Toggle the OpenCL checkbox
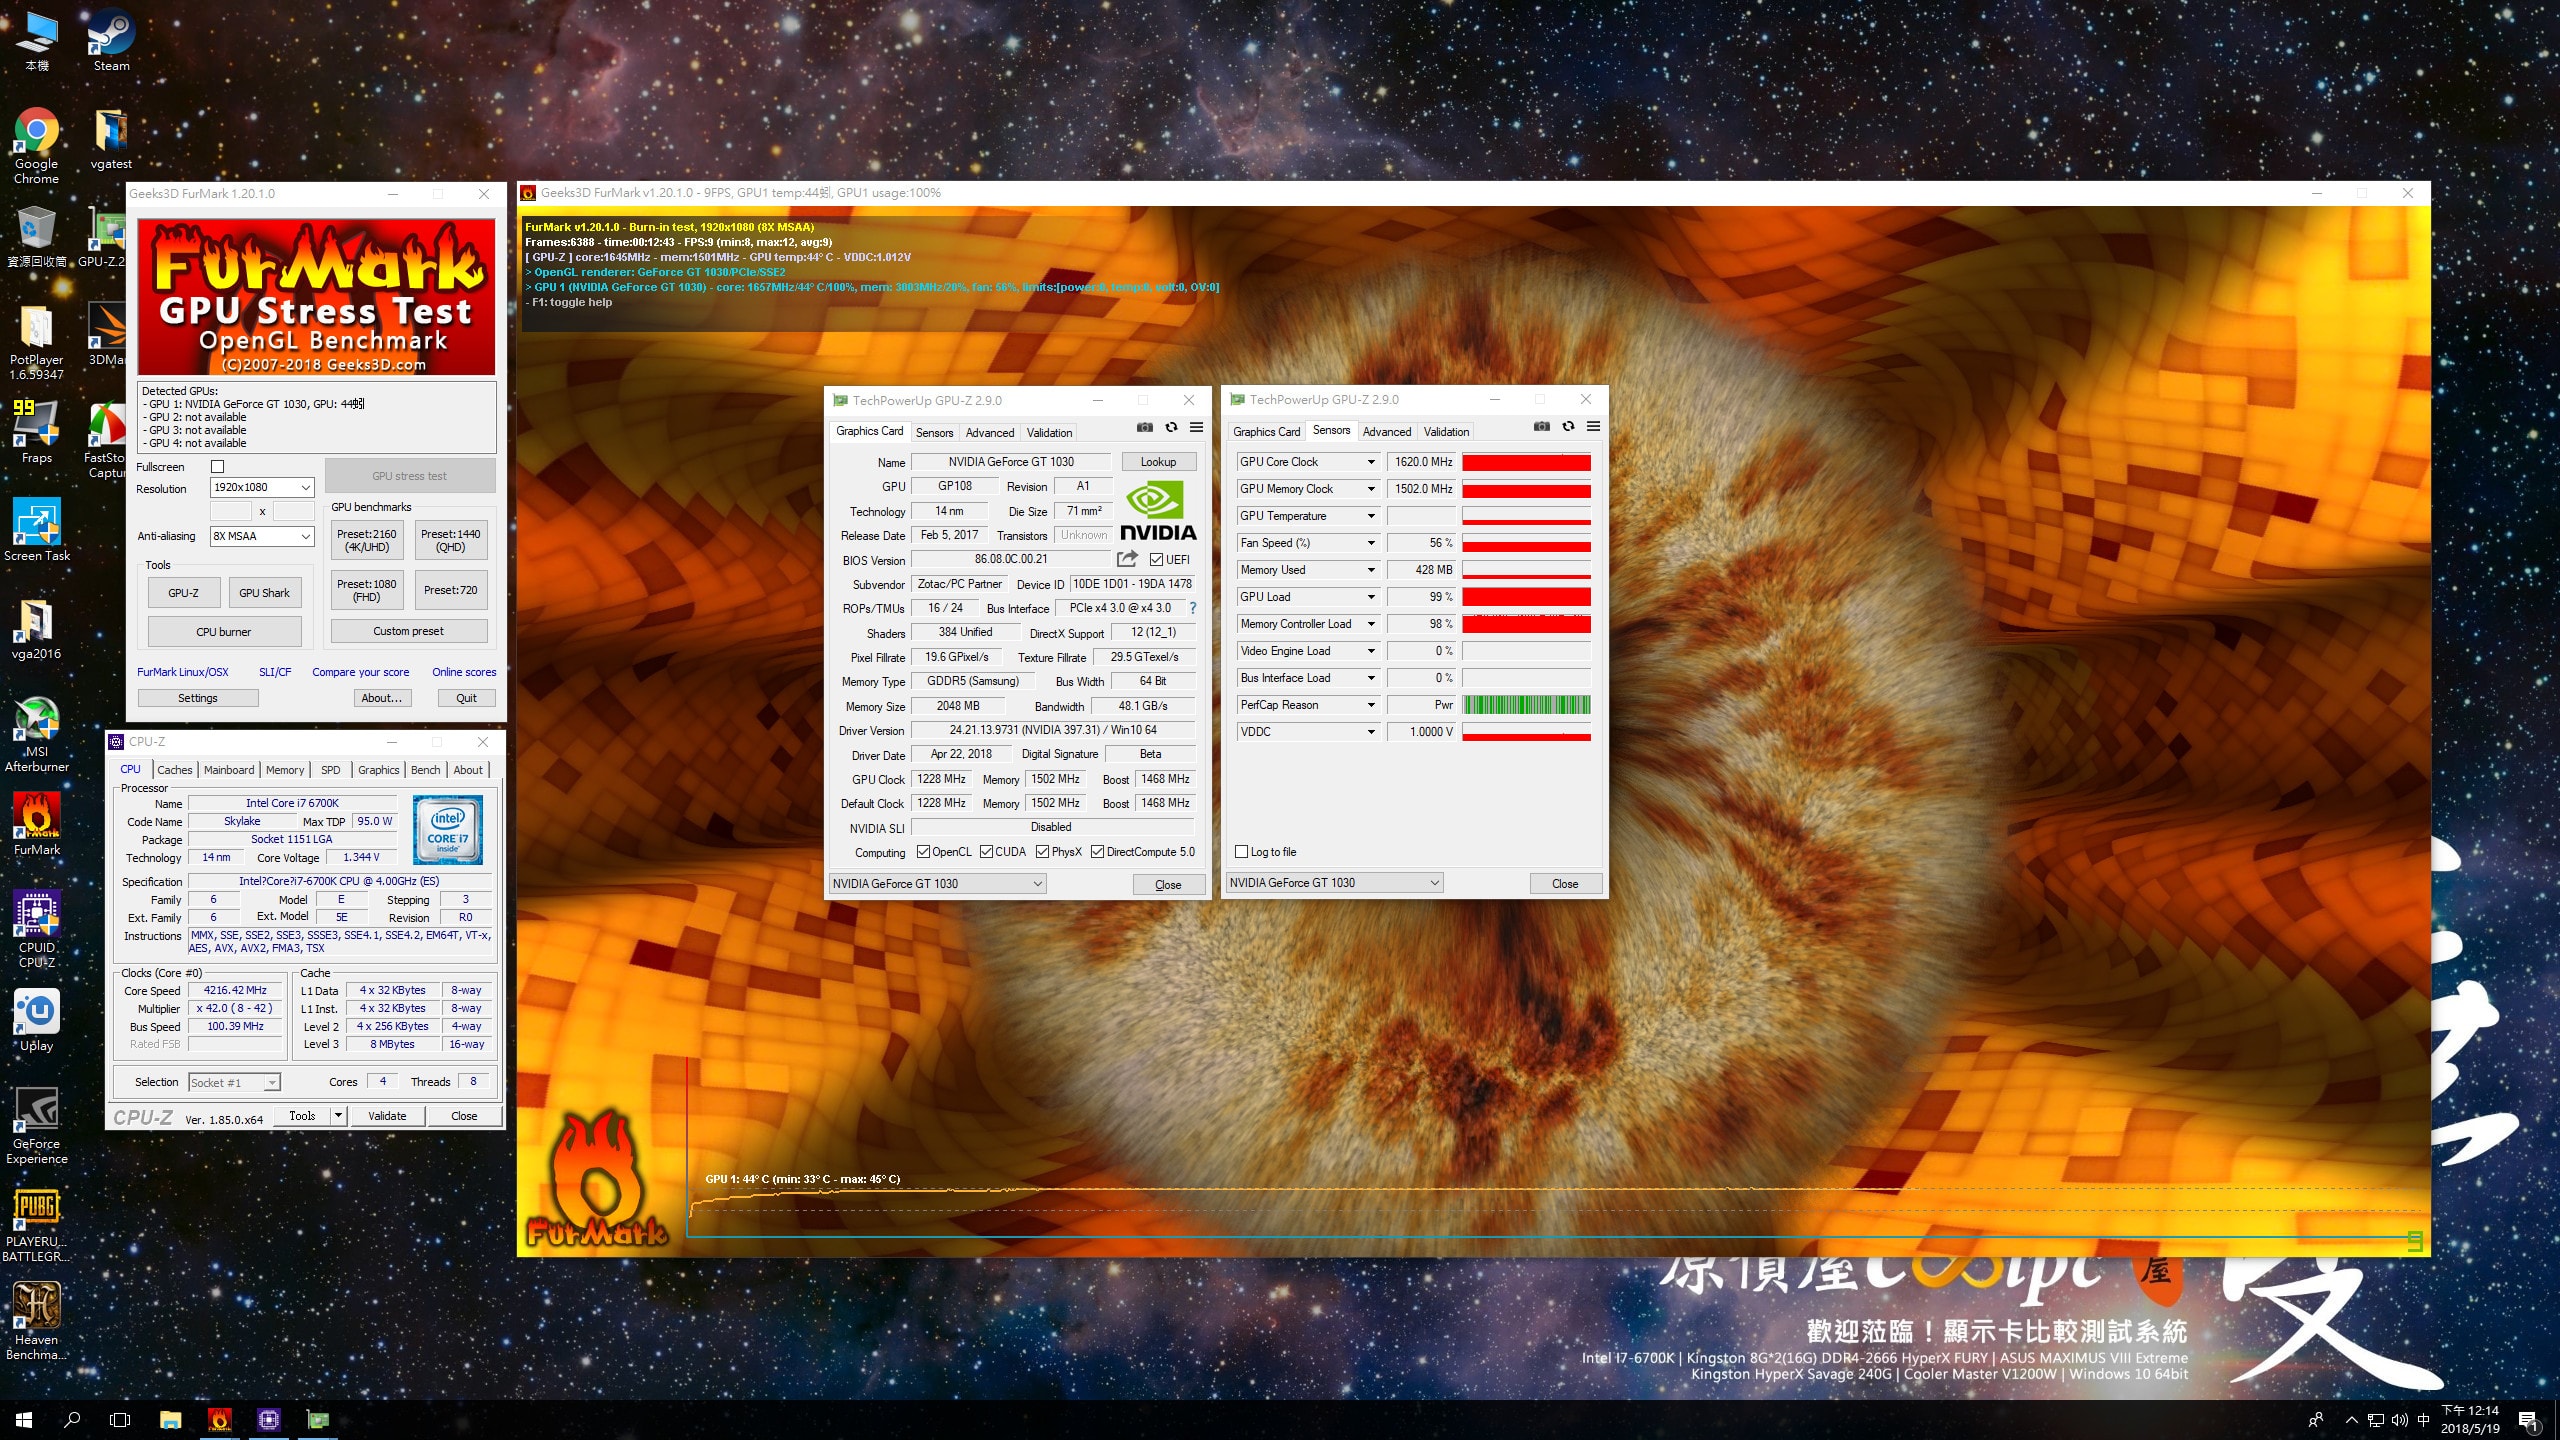 (x=923, y=852)
